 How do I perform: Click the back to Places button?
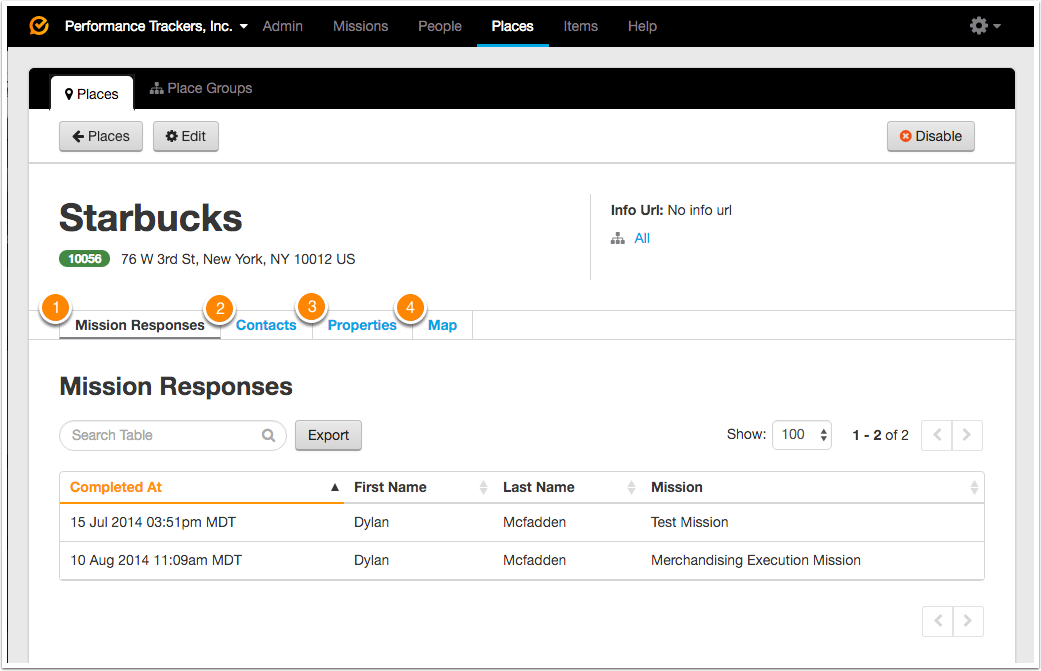pyautogui.click(x=101, y=136)
